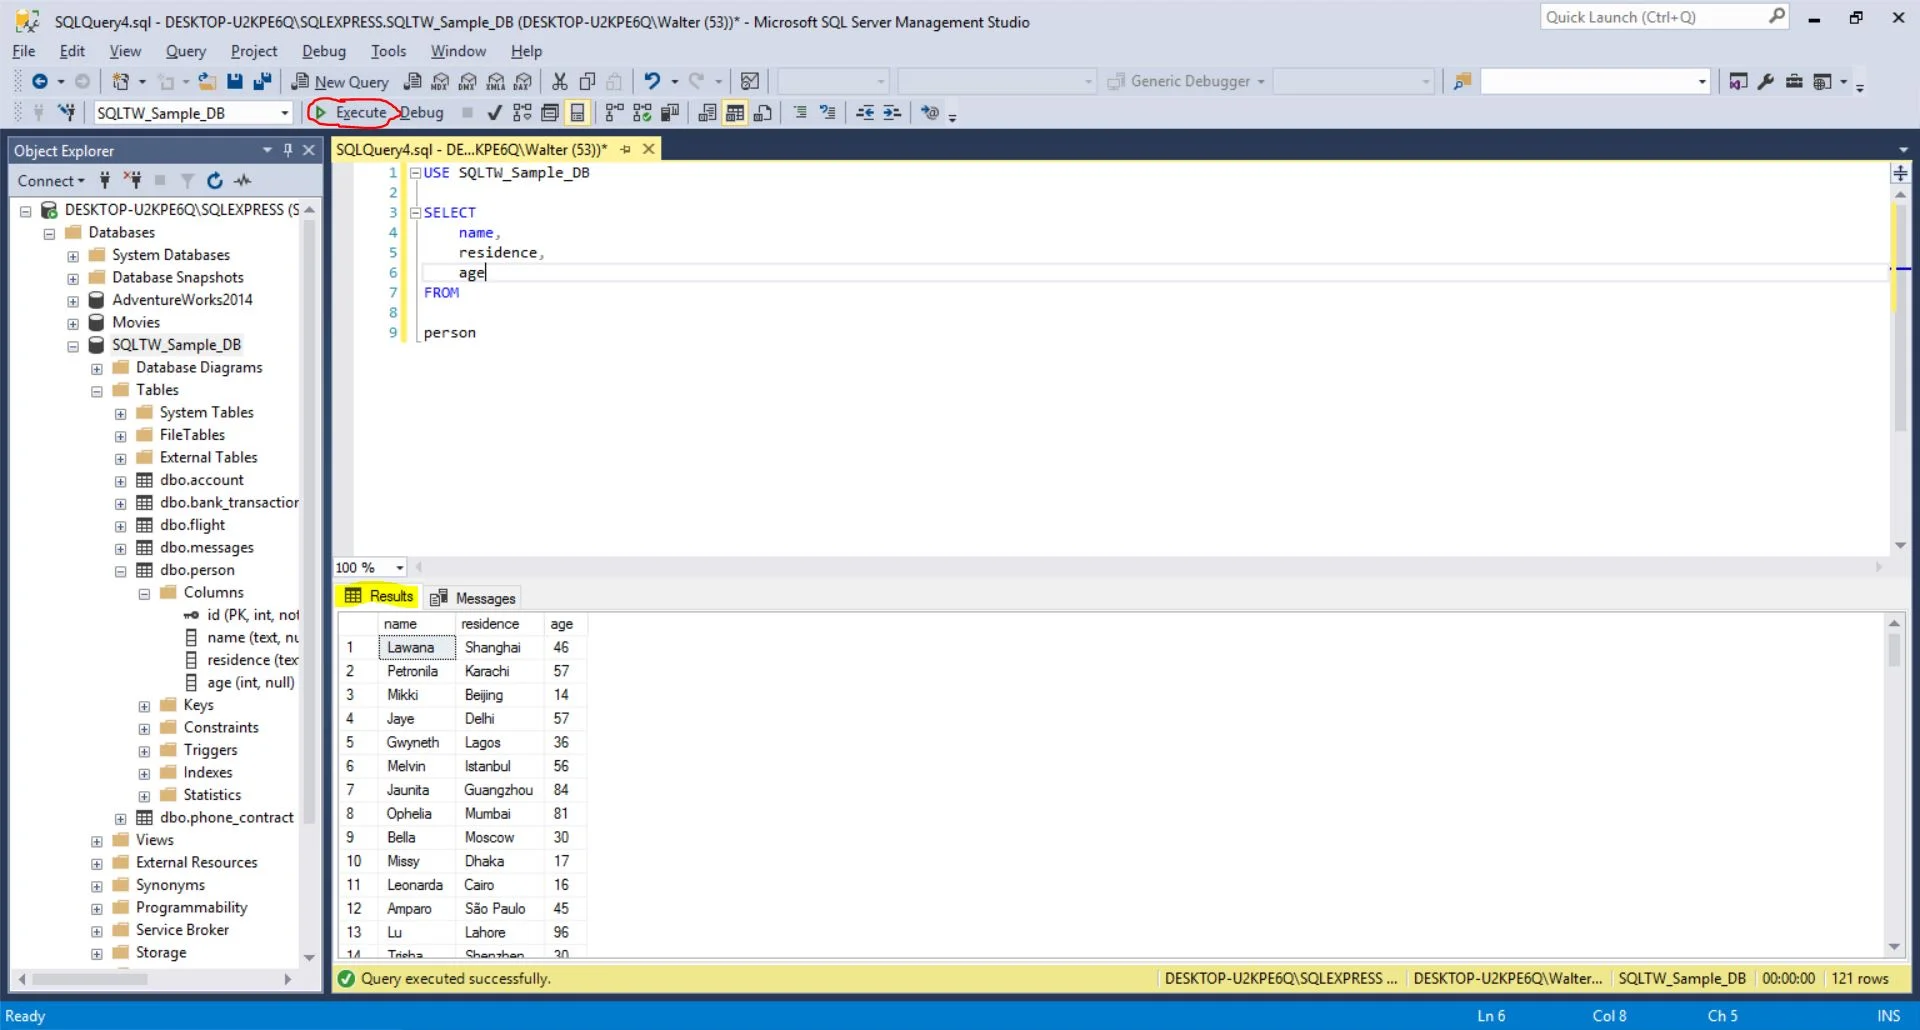Toggle Include Live Query Statistics
Viewport: 1920px width, 1030px height.
642,113
